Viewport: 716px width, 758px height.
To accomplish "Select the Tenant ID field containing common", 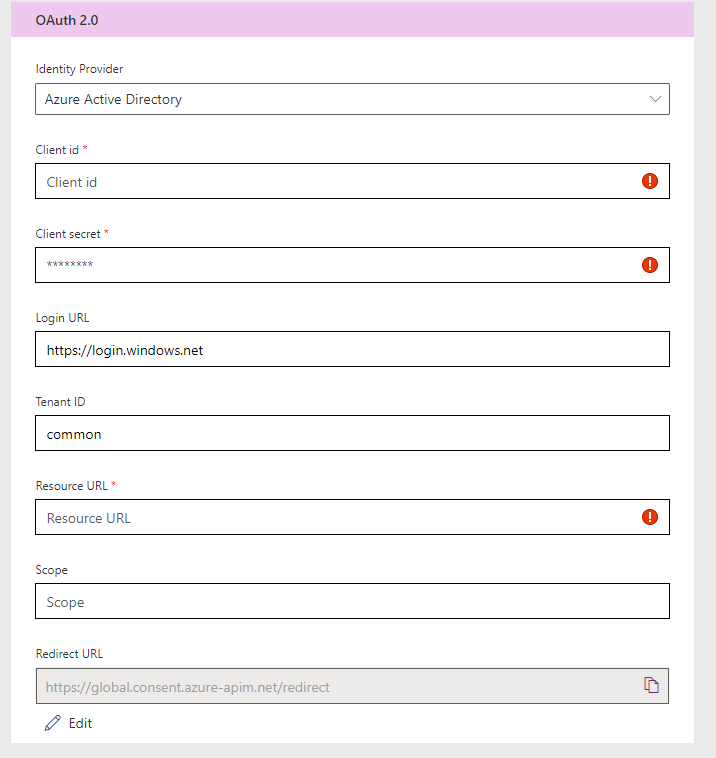I will 352,433.
